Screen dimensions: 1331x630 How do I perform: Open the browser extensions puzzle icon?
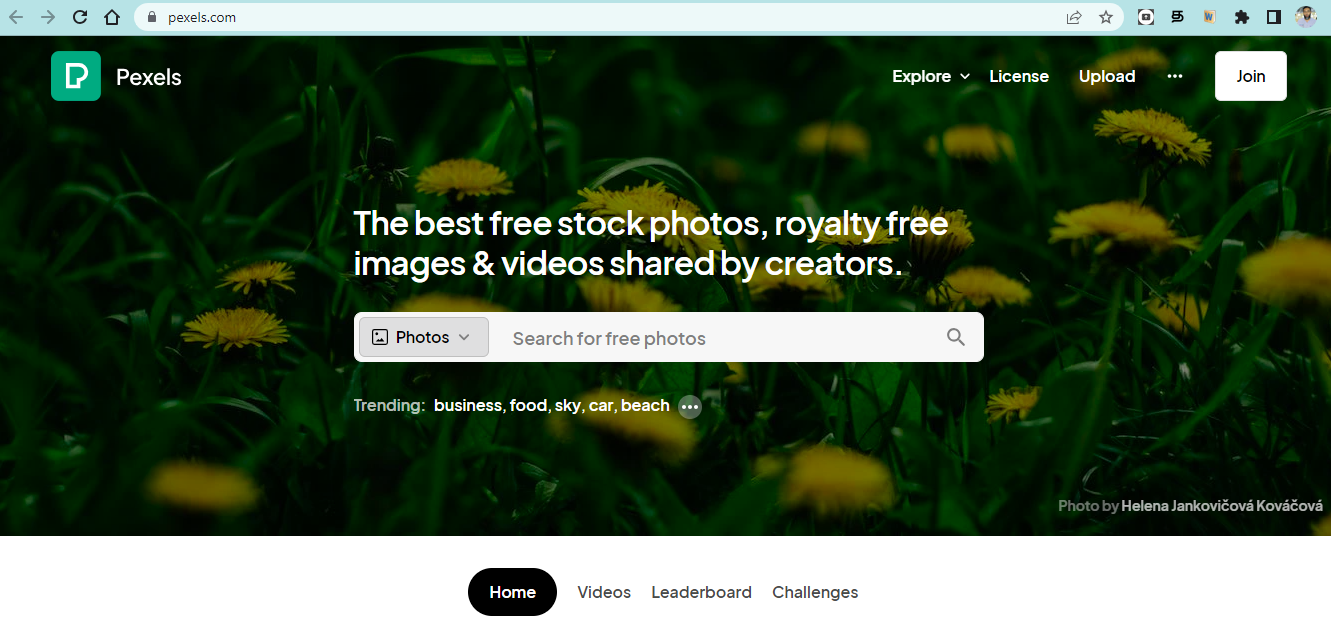point(1242,17)
